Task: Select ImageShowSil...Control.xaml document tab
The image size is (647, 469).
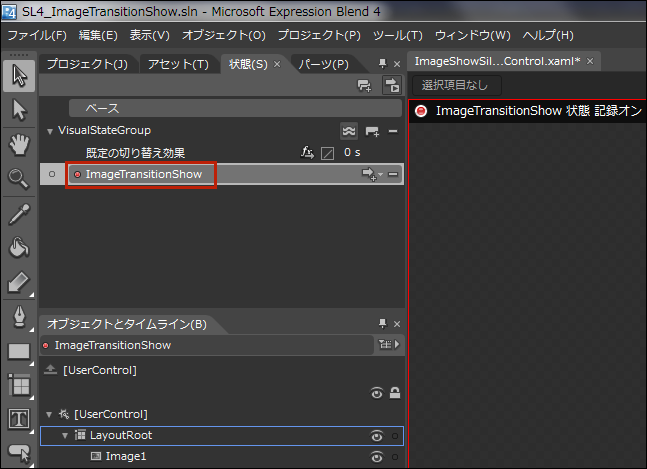Action: (x=497, y=61)
